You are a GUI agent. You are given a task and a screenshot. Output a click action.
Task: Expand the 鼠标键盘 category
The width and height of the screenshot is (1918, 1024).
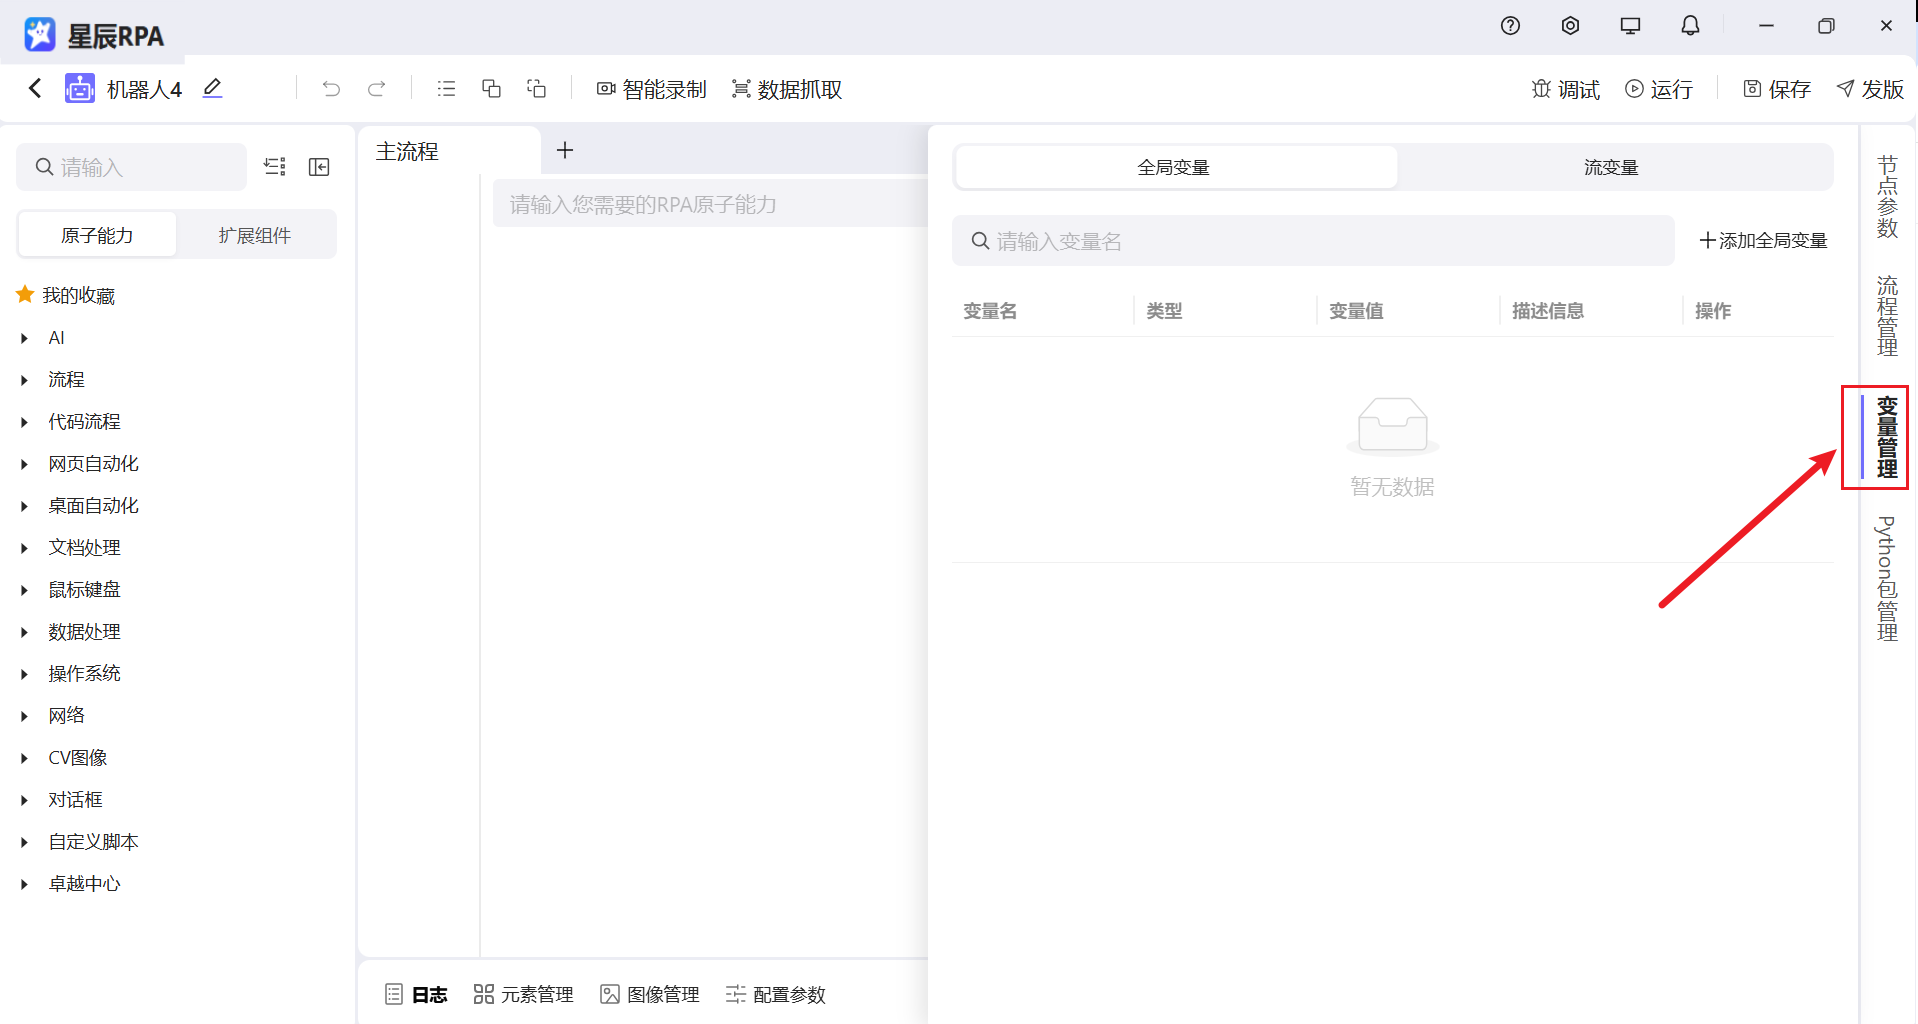click(84, 589)
